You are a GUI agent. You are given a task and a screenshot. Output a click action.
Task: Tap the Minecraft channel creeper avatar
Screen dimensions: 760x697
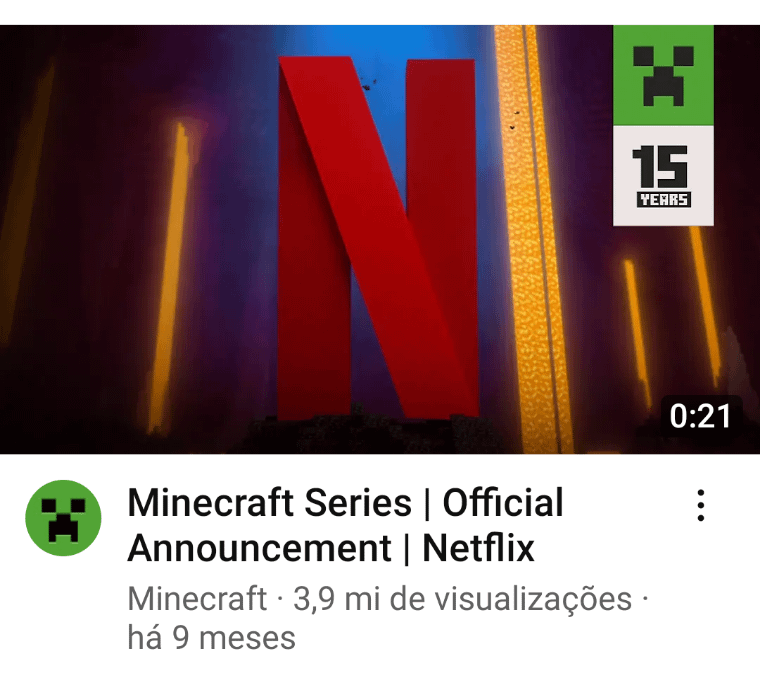point(63,518)
